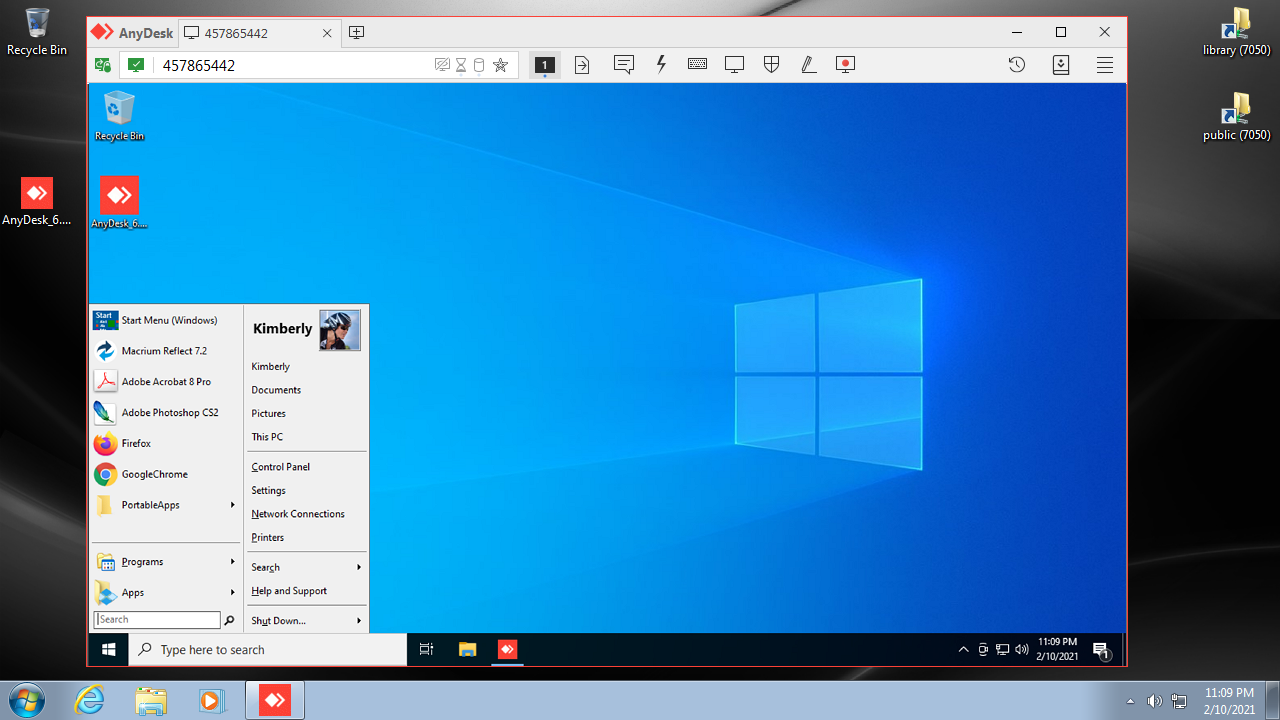Open Control Panel from the Start menu
This screenshot has height=720, width=1280.
281,467
